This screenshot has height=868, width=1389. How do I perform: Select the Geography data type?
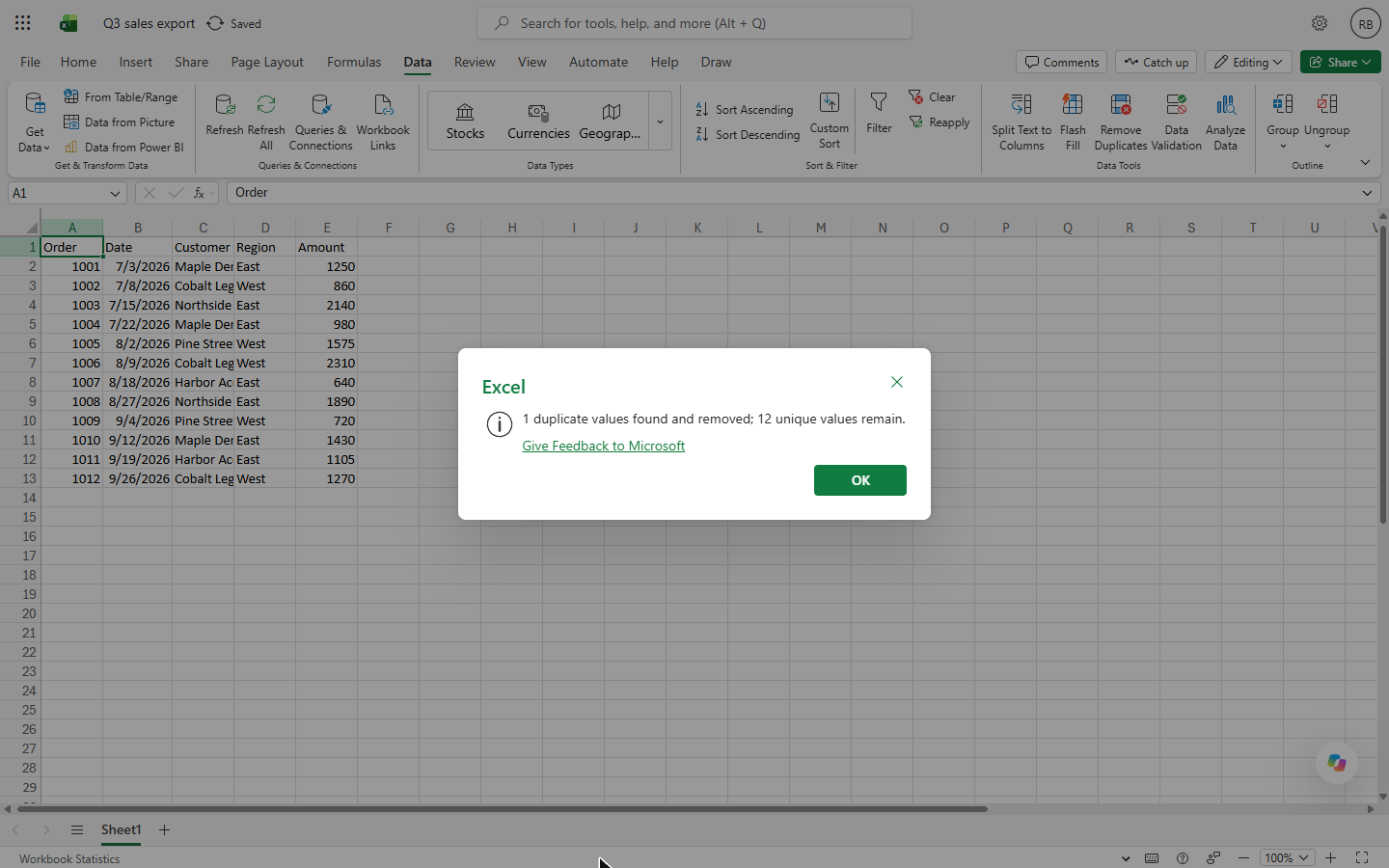tap(610, 121)
